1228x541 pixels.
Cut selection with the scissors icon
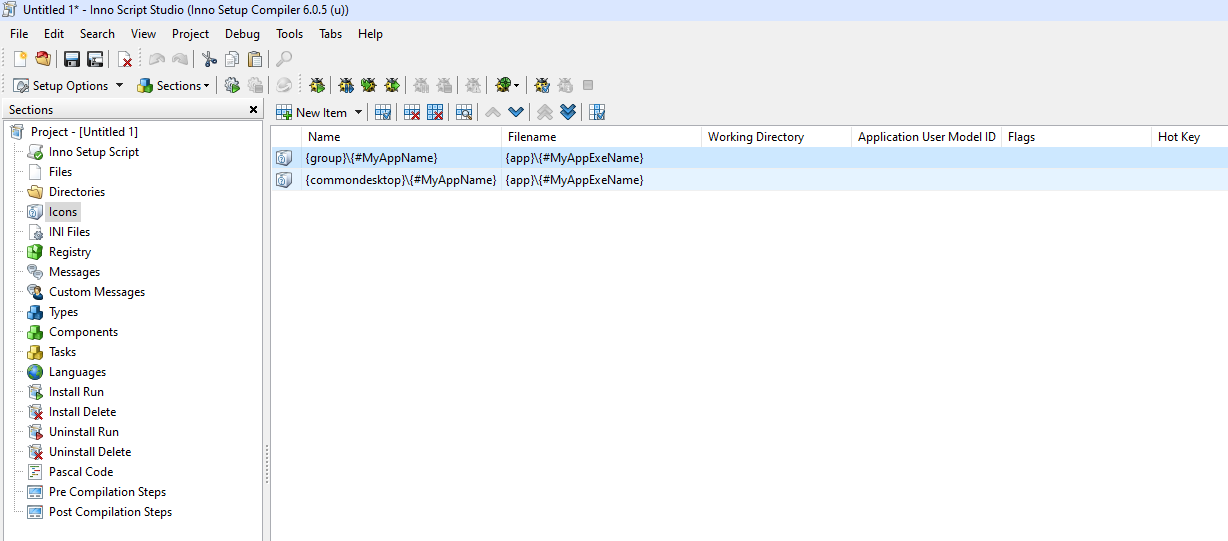click(x=209, y=59)
